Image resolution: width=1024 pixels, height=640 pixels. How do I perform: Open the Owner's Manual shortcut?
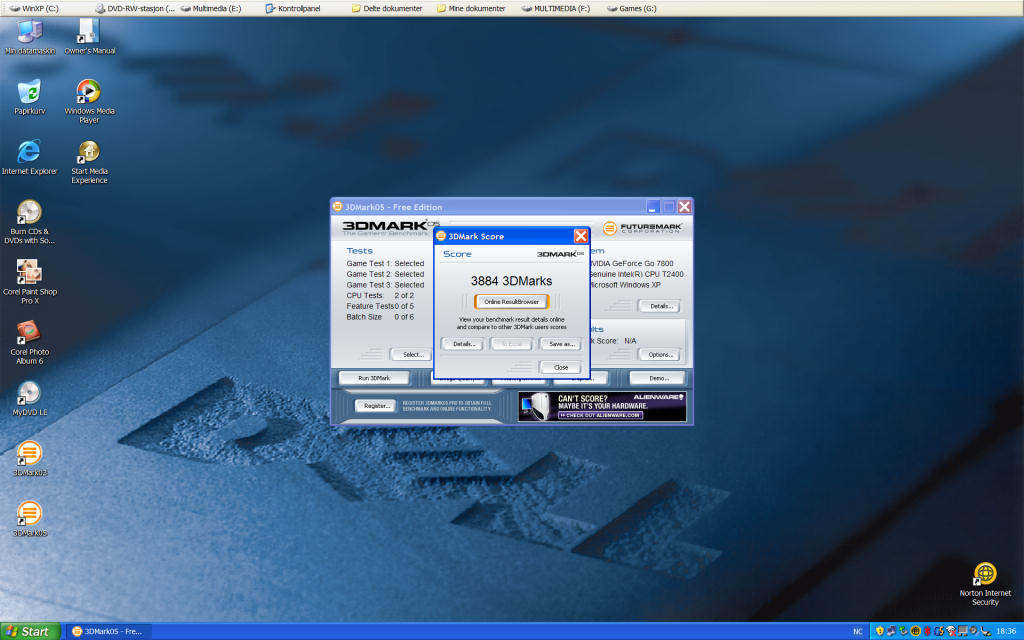pos(89,38)
